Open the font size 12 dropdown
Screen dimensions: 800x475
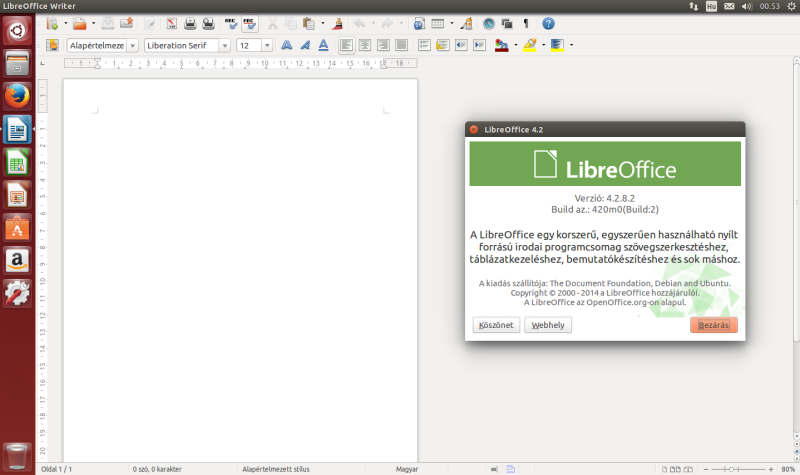(267, 45)
